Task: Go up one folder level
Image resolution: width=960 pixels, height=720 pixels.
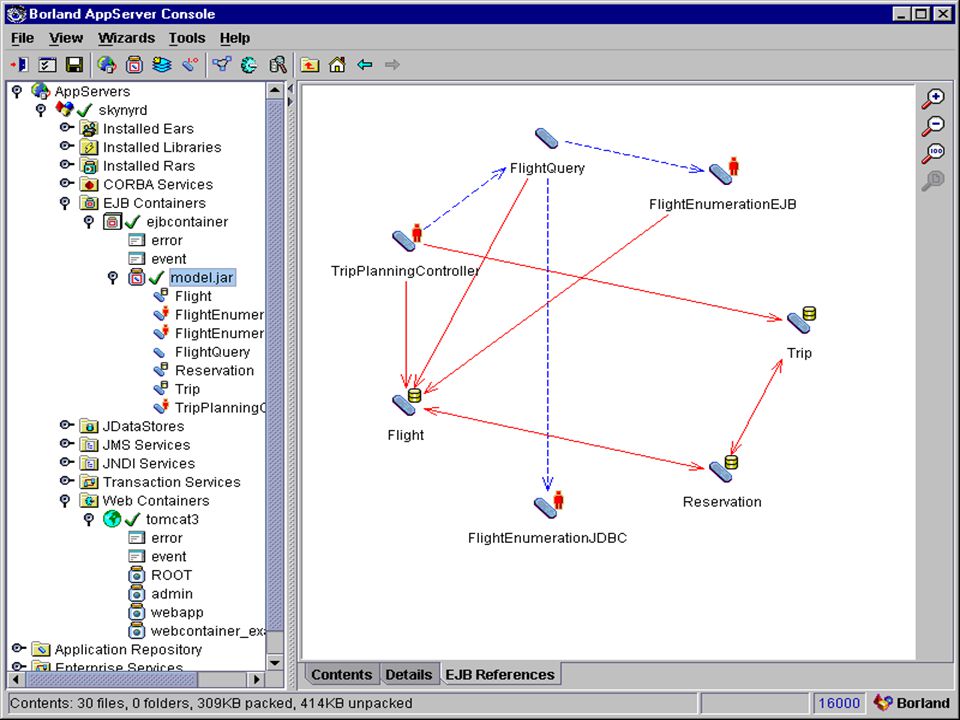Action: (x=310, y=64)
